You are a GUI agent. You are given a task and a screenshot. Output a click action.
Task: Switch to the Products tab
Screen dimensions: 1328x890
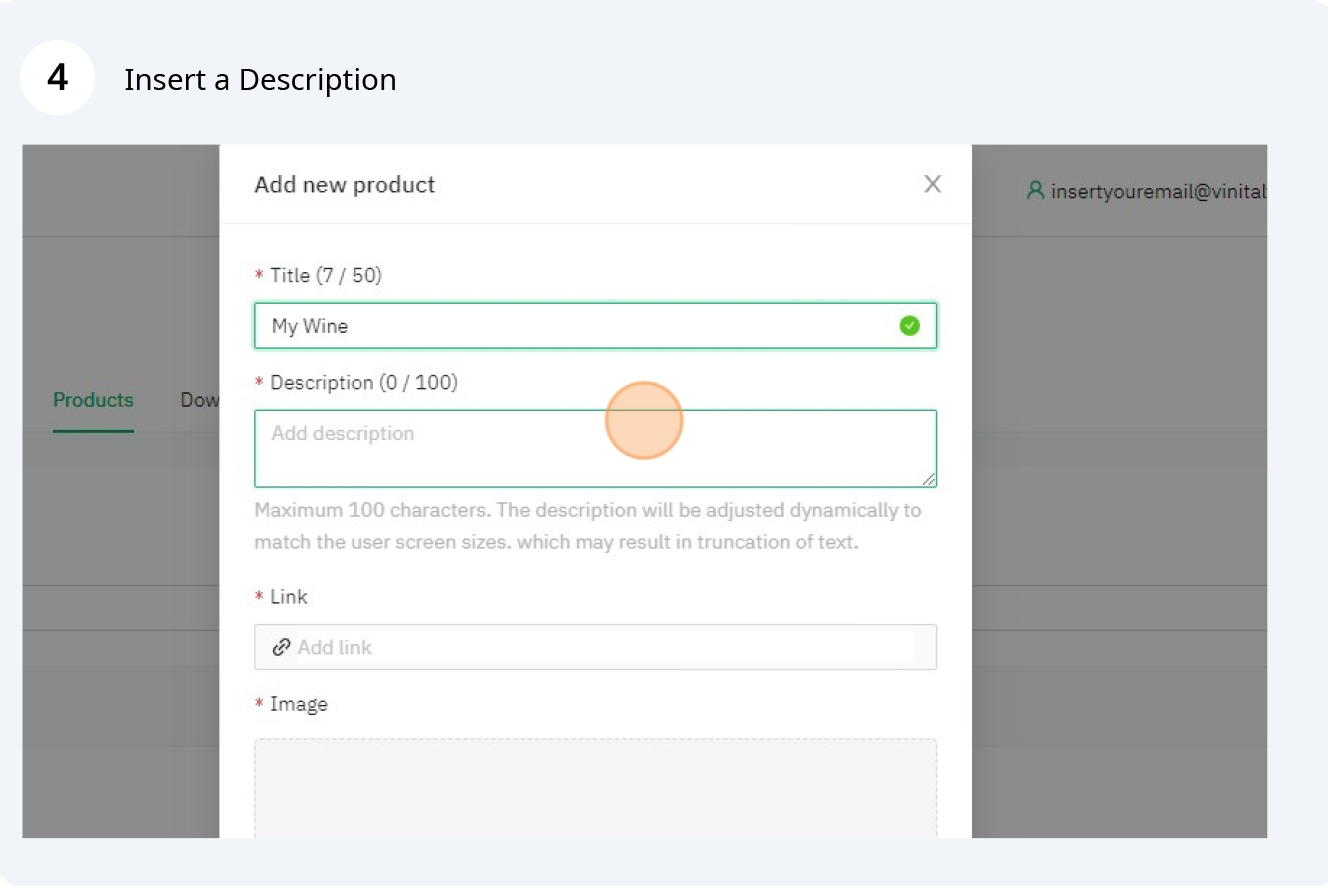point(93,400)
